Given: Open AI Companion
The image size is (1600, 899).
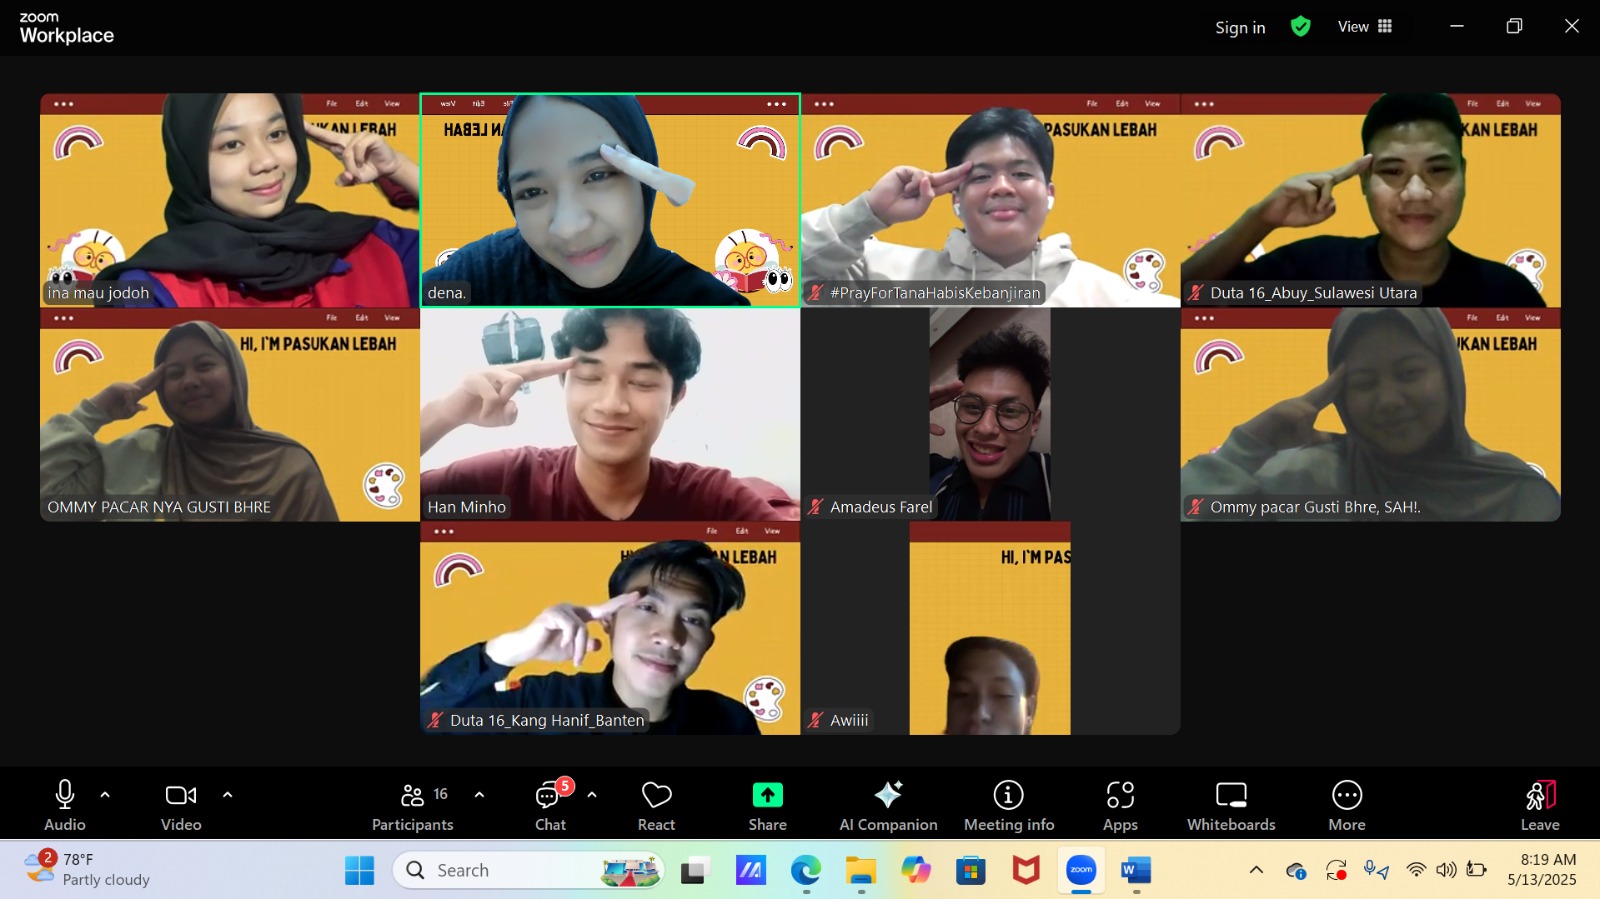Looking at the screenshot, I should click(888, 804).
